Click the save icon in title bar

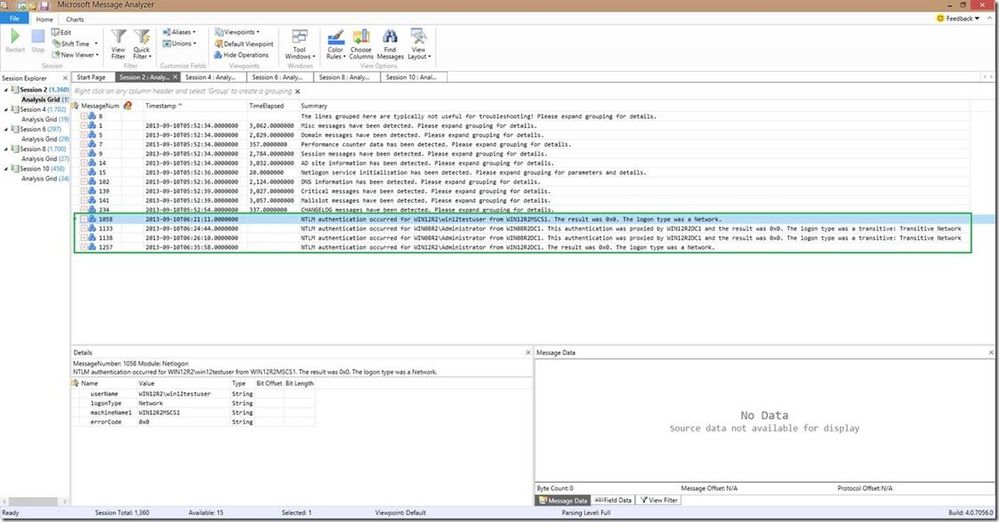click(x=45, y=5)
